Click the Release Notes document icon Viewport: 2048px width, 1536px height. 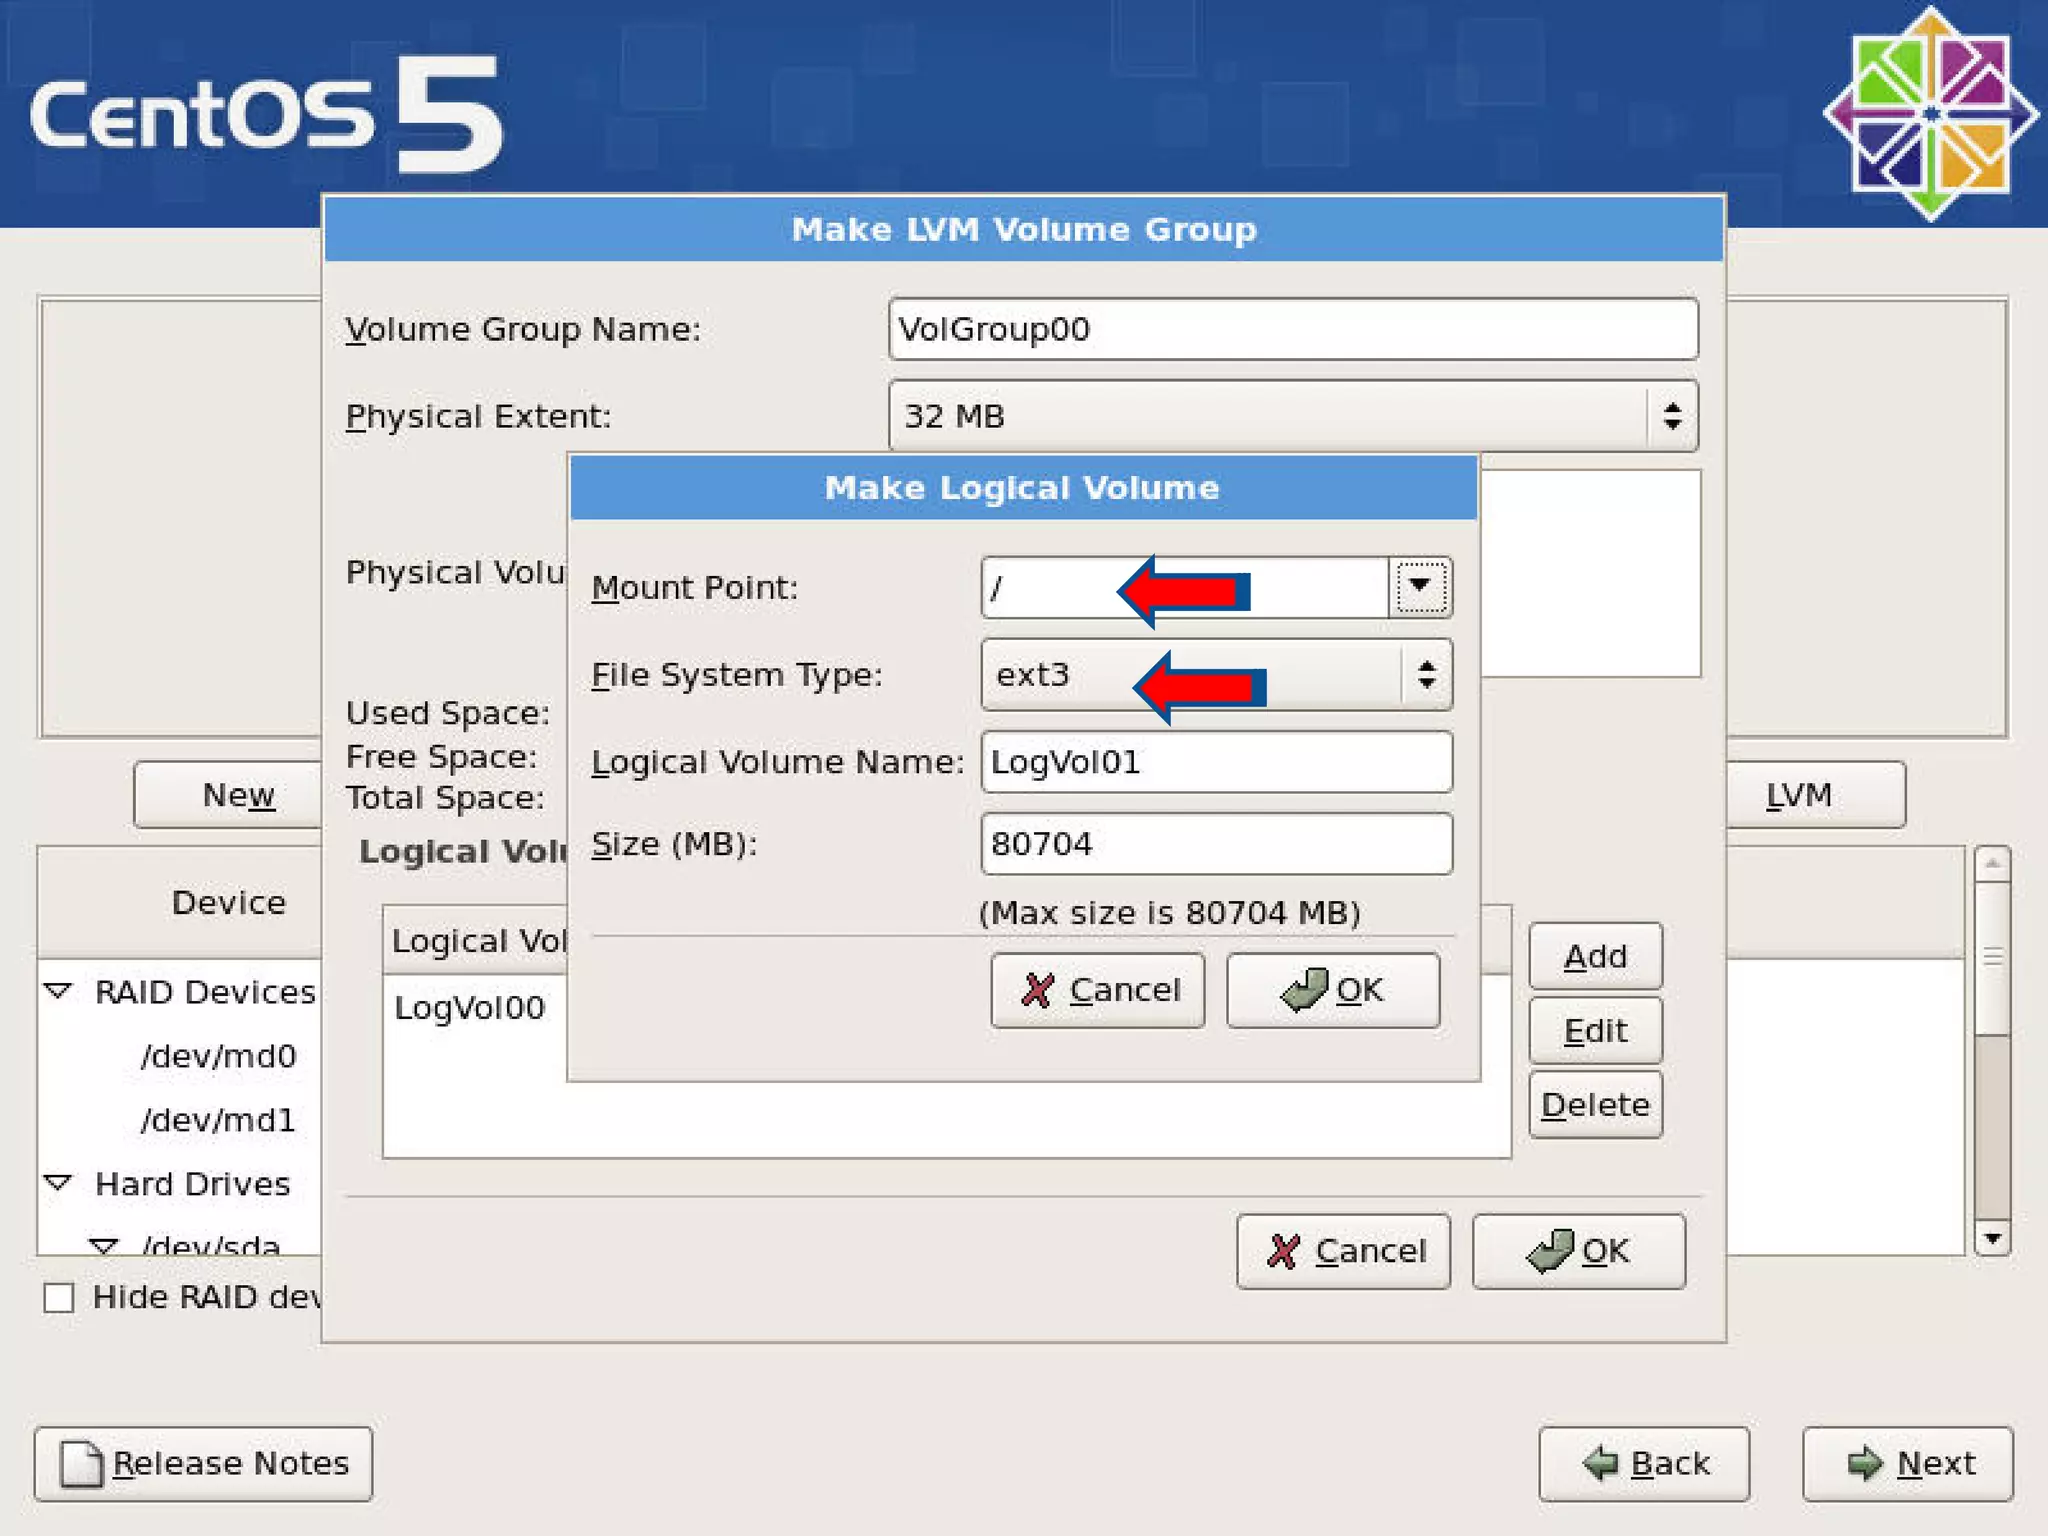point(81,1464)
